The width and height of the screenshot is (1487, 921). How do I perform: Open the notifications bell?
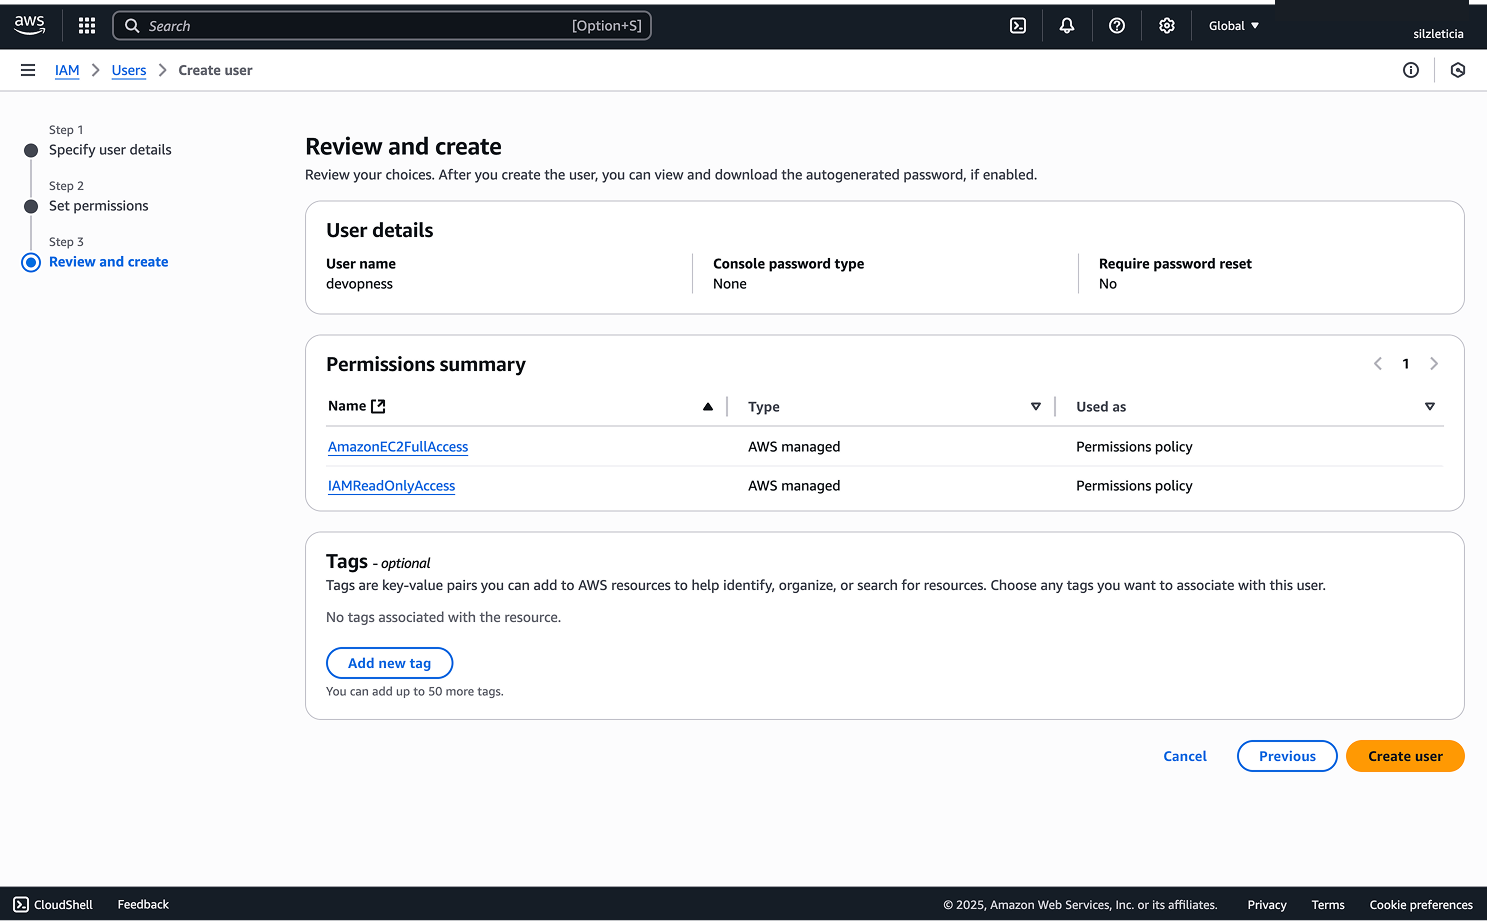coord(1066,25)
